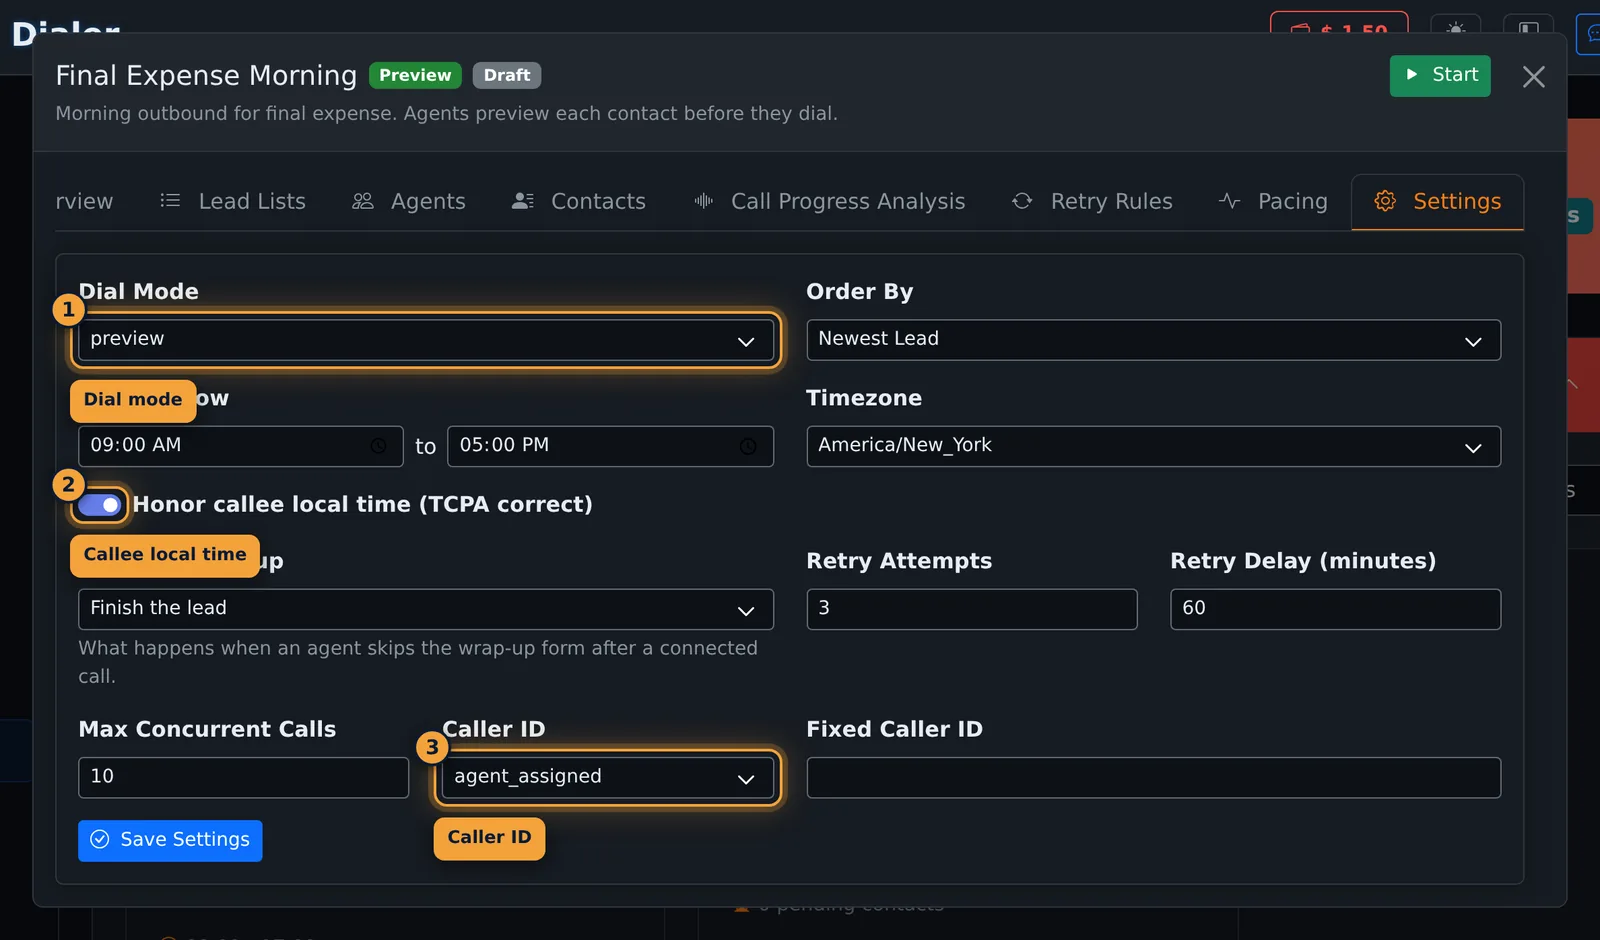1600x940 pixels.
Task: Open the Call Progress Analysis tab
Action: [830, 202]
